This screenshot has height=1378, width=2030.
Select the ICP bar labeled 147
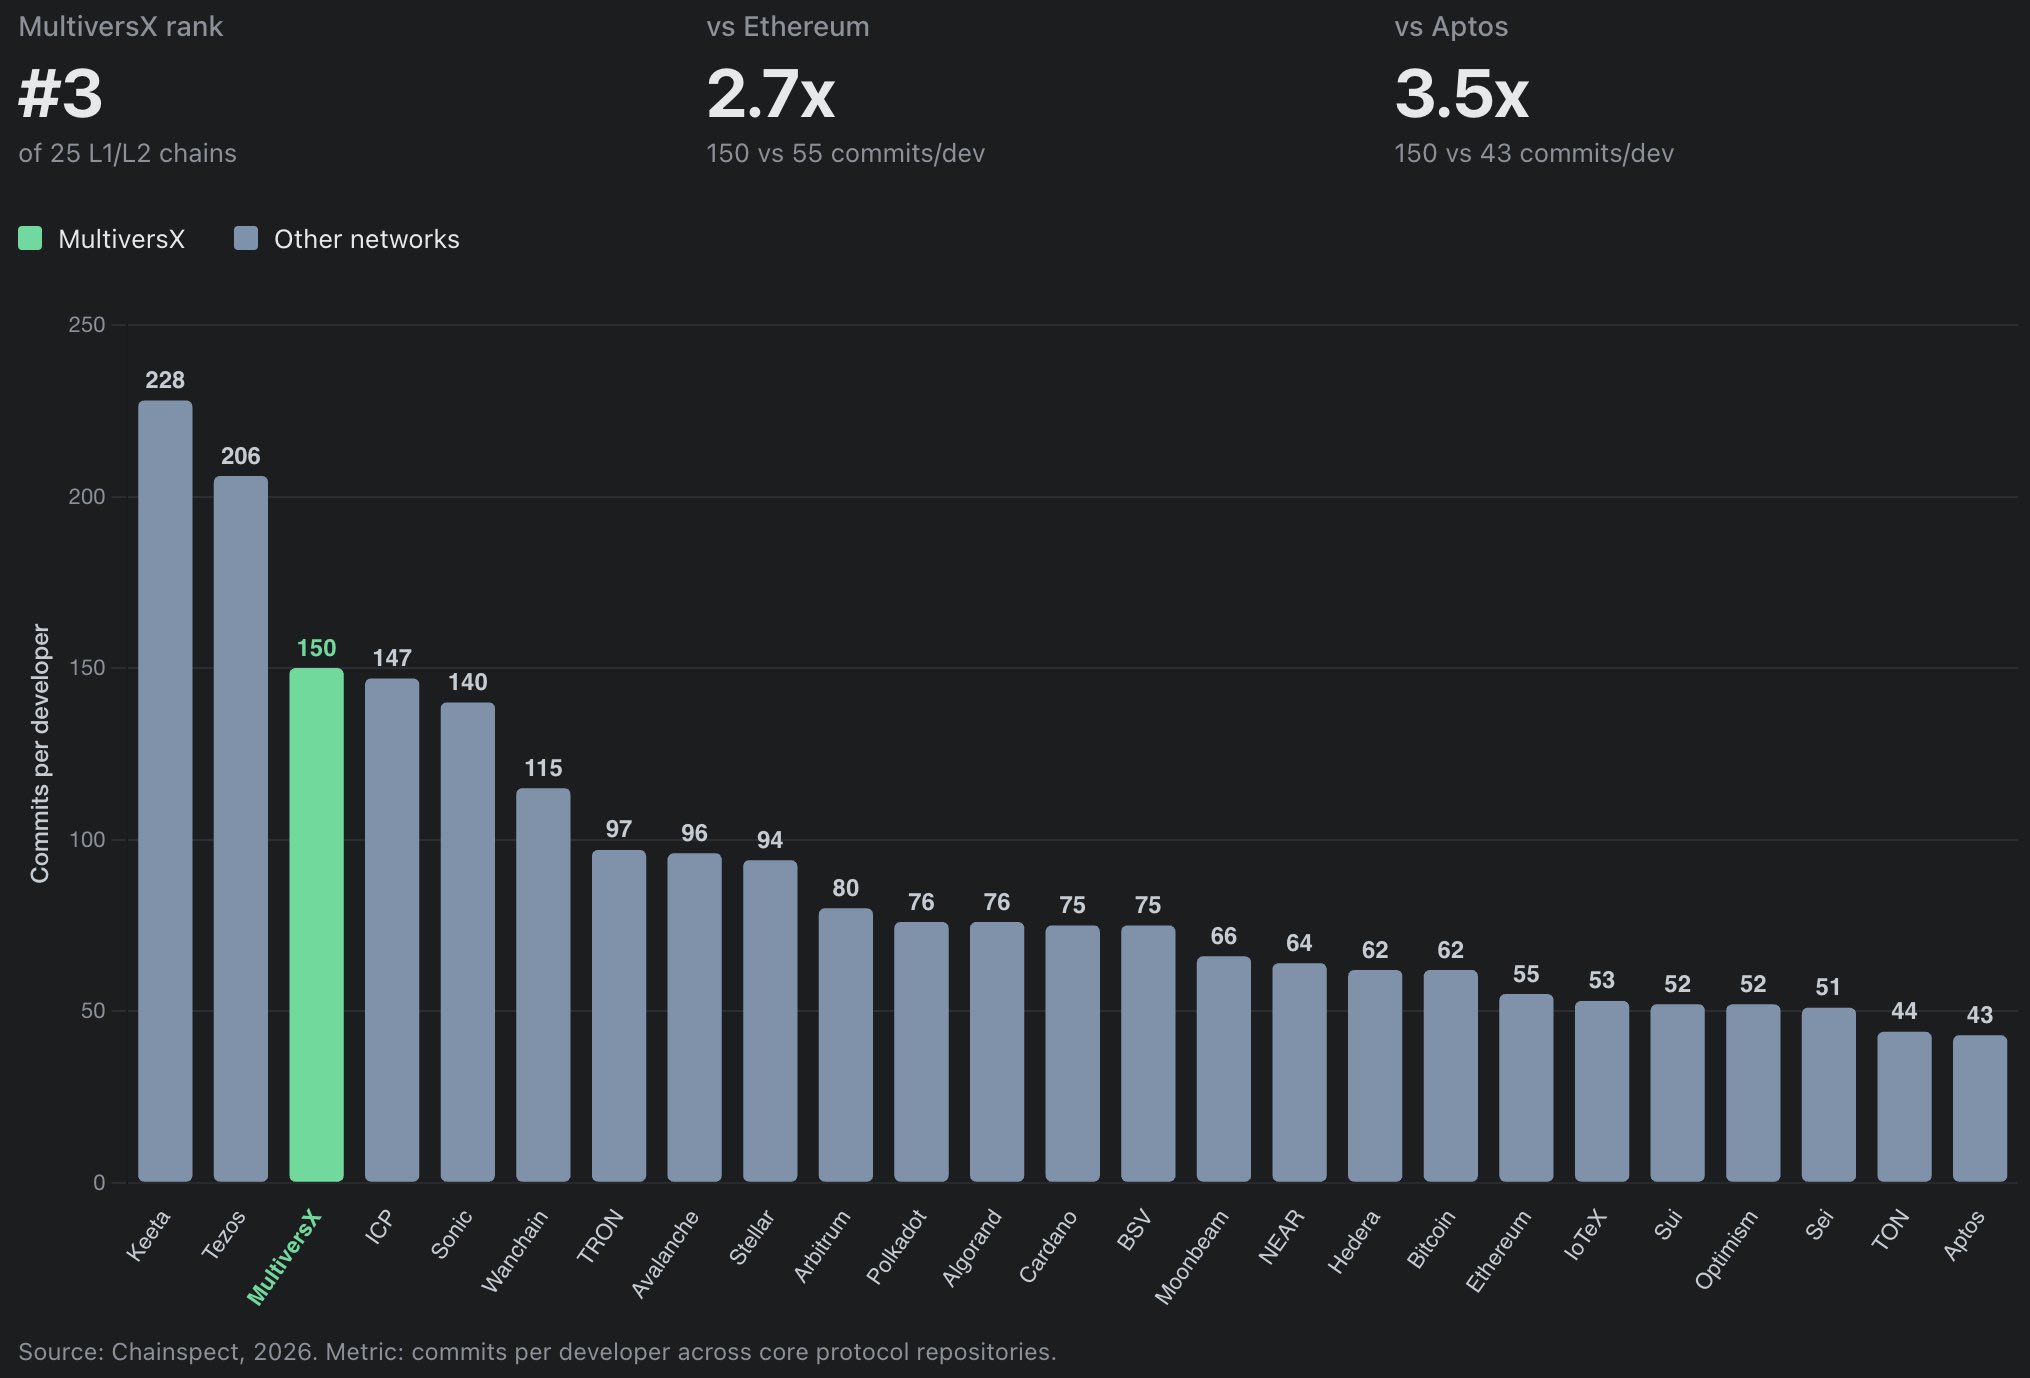[392, 930]
